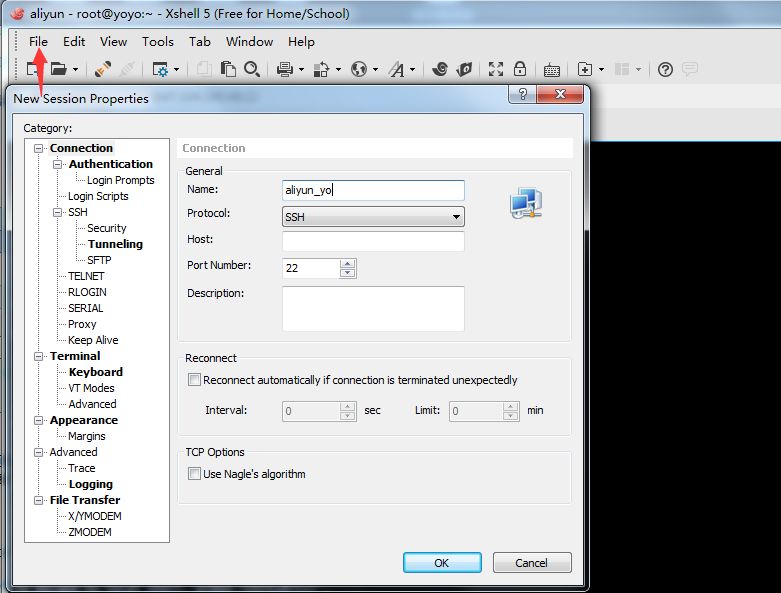Image resolution: width=781 pixels, height=593 pixels.
Task: Open the Help menu
Action: [x=301, y=42]
